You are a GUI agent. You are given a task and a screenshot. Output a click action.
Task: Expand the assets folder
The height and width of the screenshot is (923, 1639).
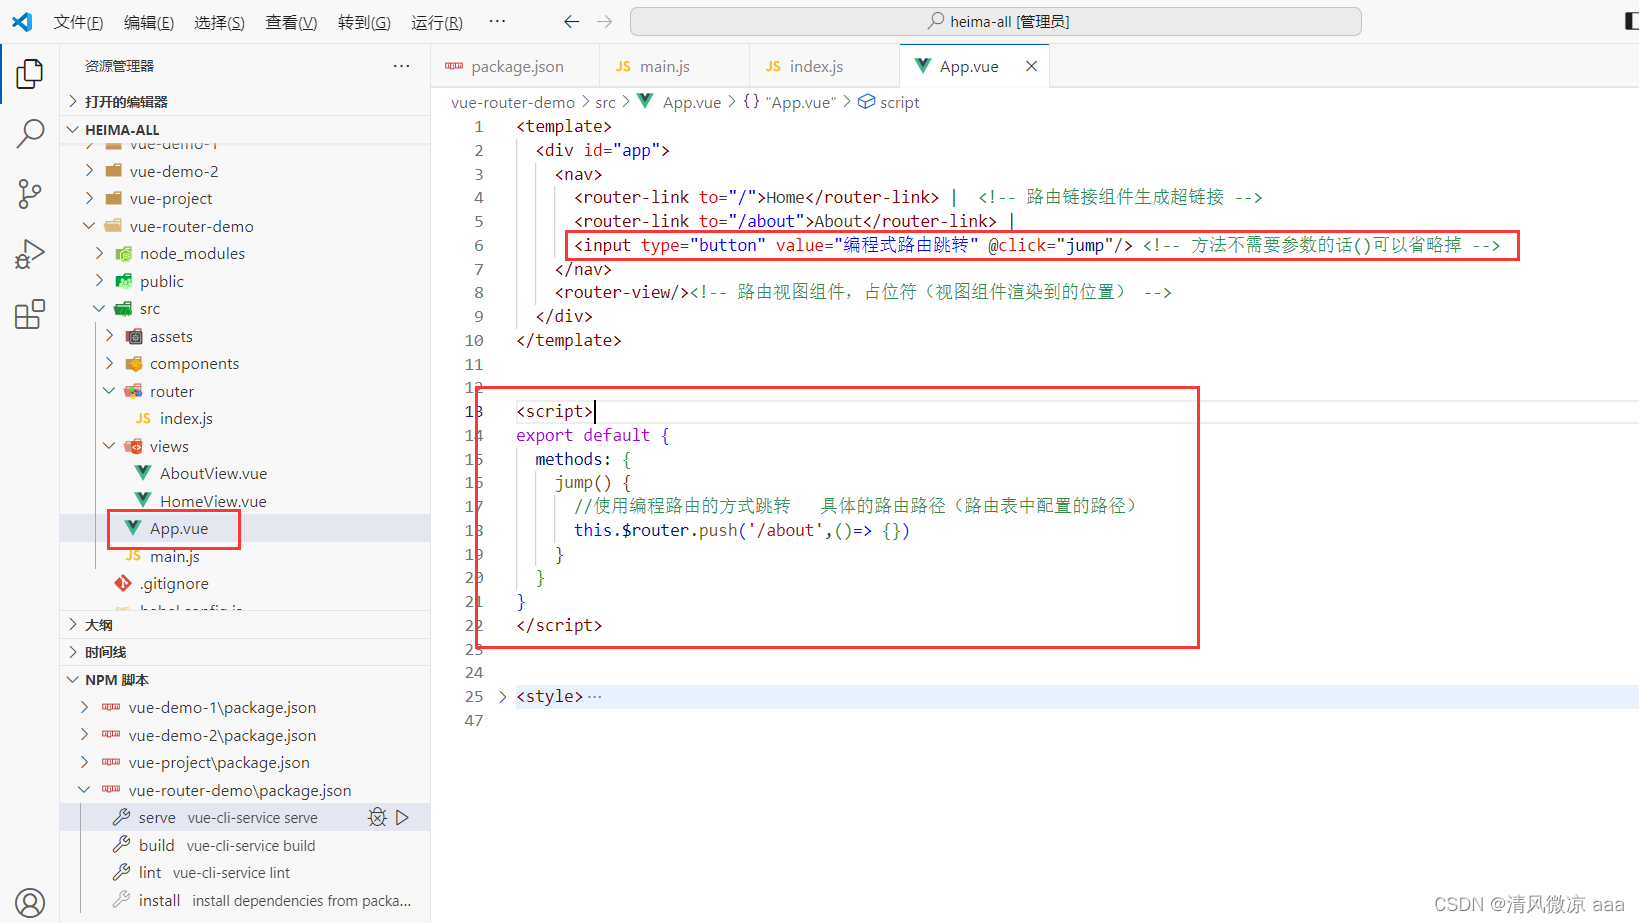(245, 336)
